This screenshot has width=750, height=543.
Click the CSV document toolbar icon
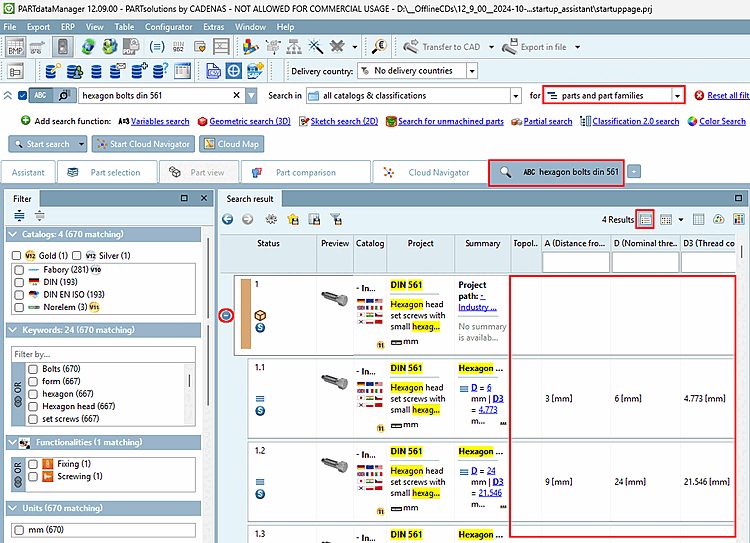click(x=213, y=71)
